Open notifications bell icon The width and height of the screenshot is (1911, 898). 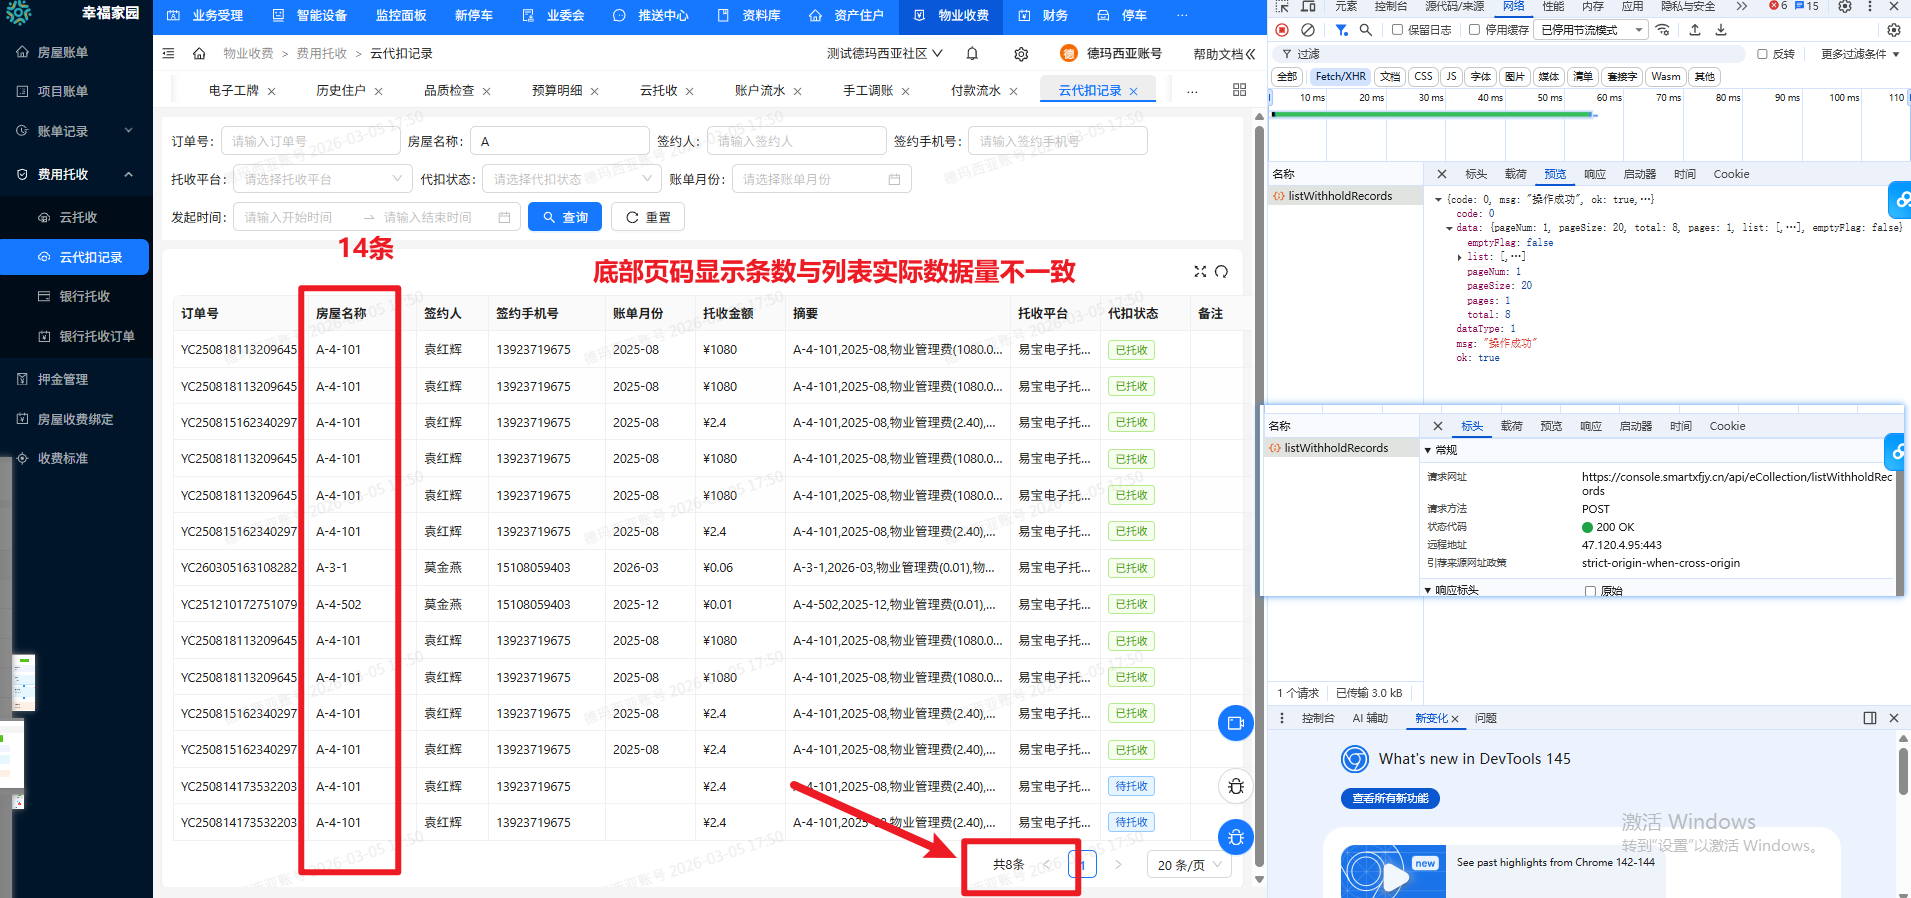972,53
